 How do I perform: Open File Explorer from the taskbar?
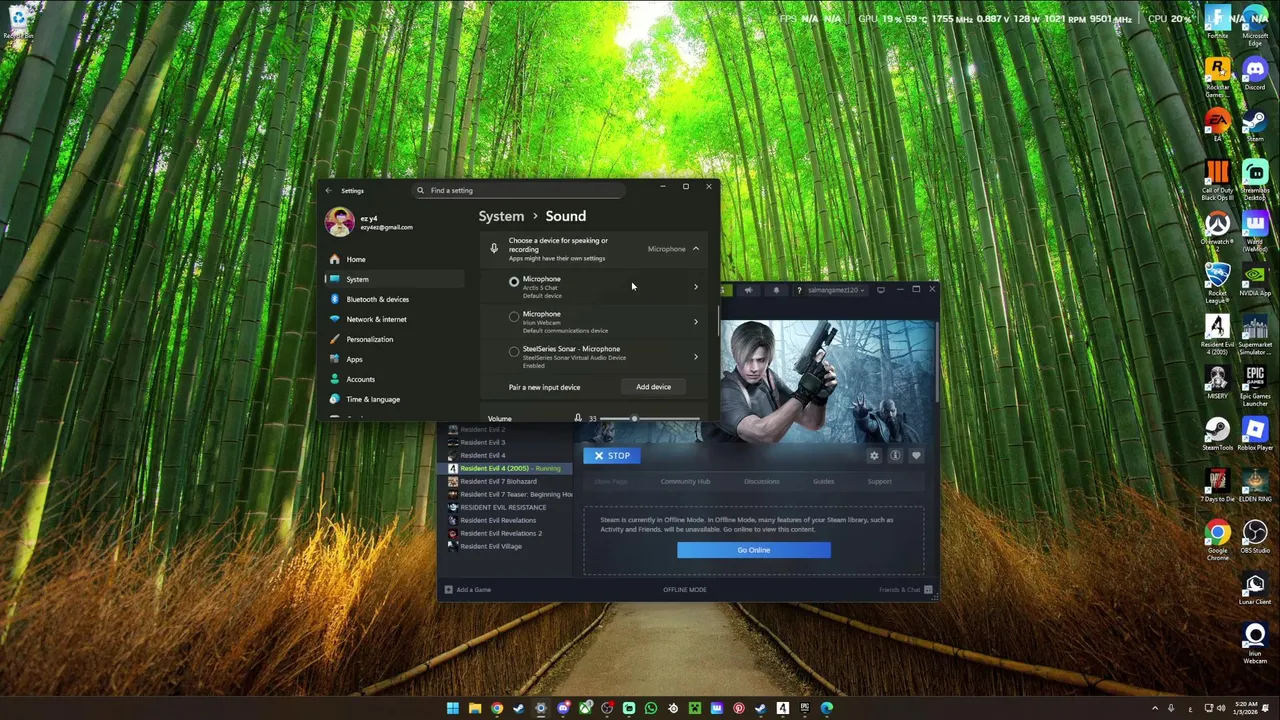[x=475, y=709]
